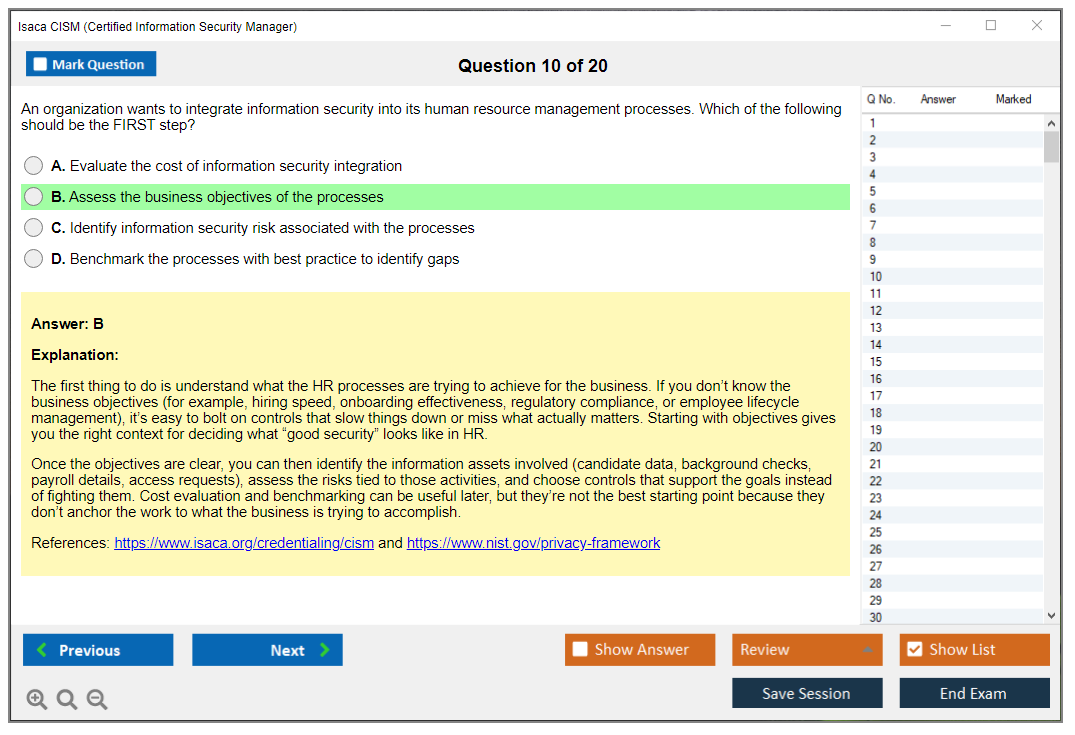This screenshot has width=1075, height=735.
Task: Click the zoom in magnifier icon
Action: coord(37,699)
